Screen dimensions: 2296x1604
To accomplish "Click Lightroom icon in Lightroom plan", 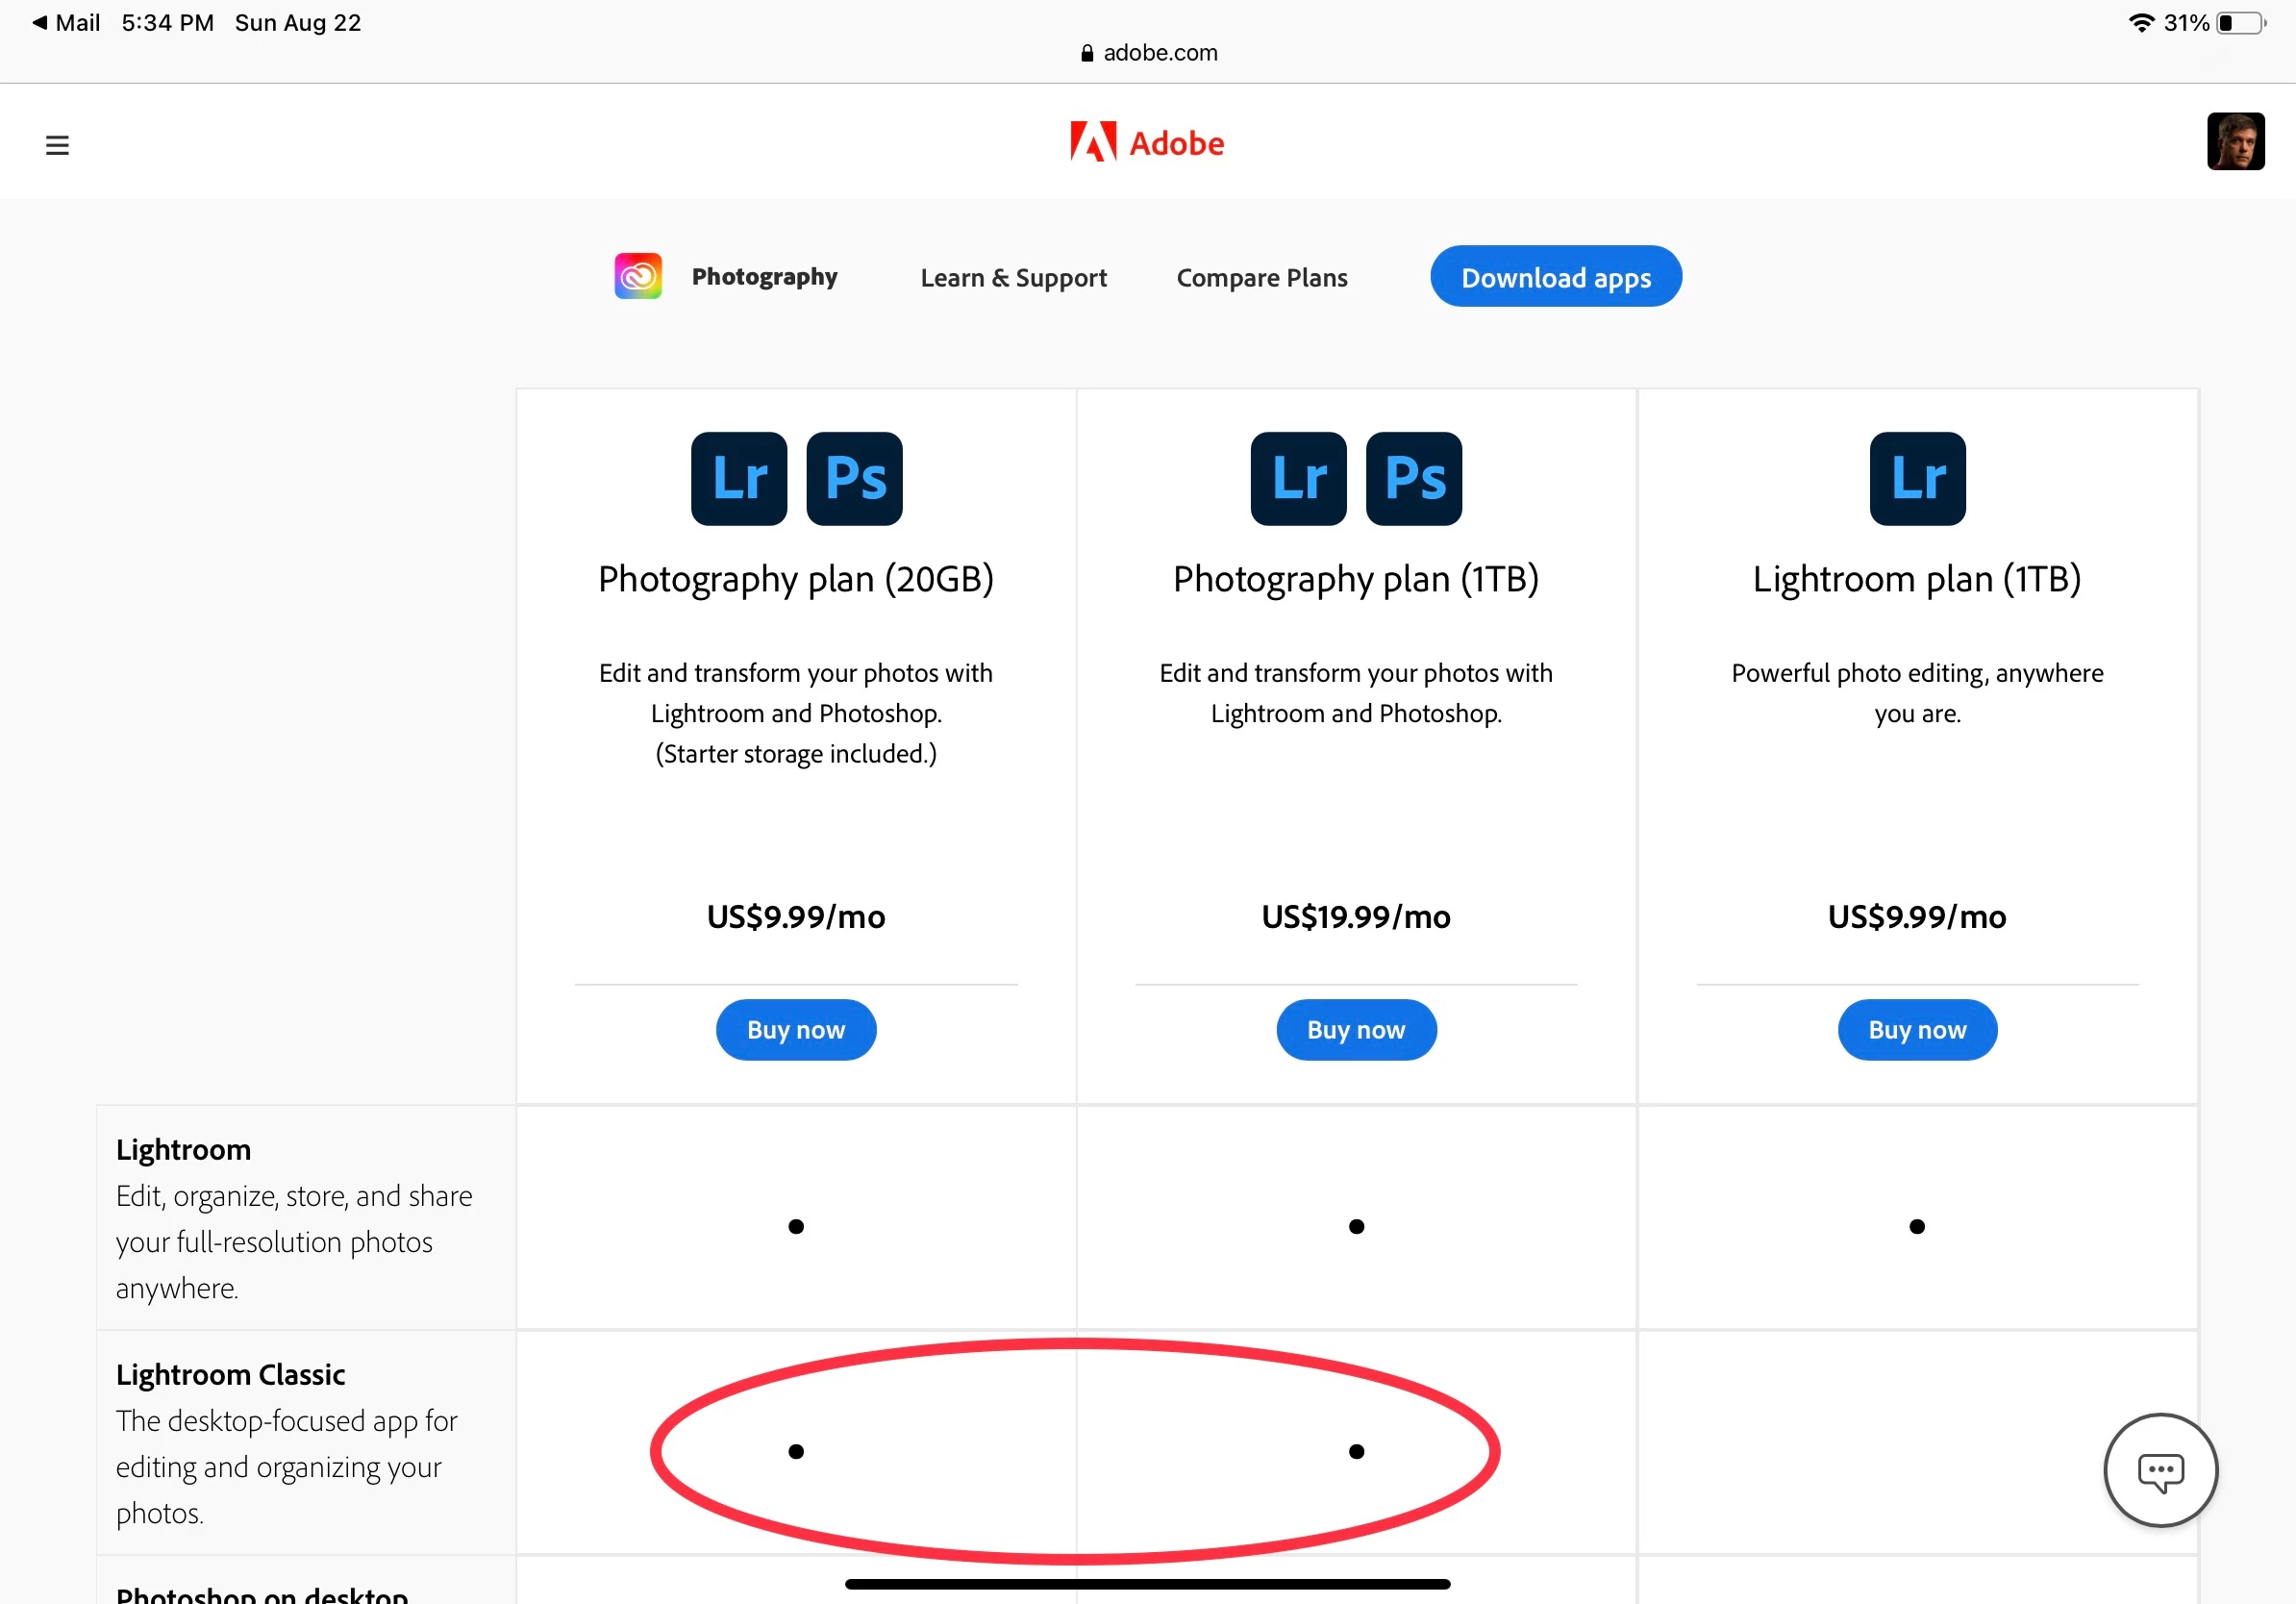I will [1917, 478].
